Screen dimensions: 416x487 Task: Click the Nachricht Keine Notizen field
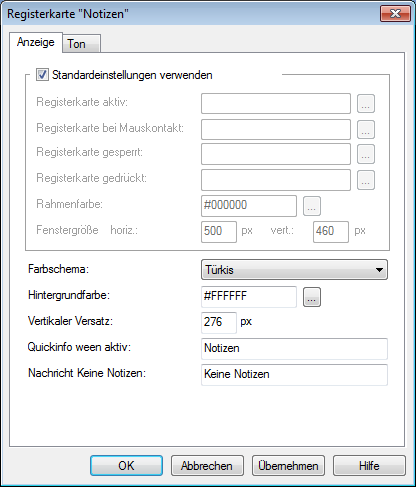click(294, 375)
